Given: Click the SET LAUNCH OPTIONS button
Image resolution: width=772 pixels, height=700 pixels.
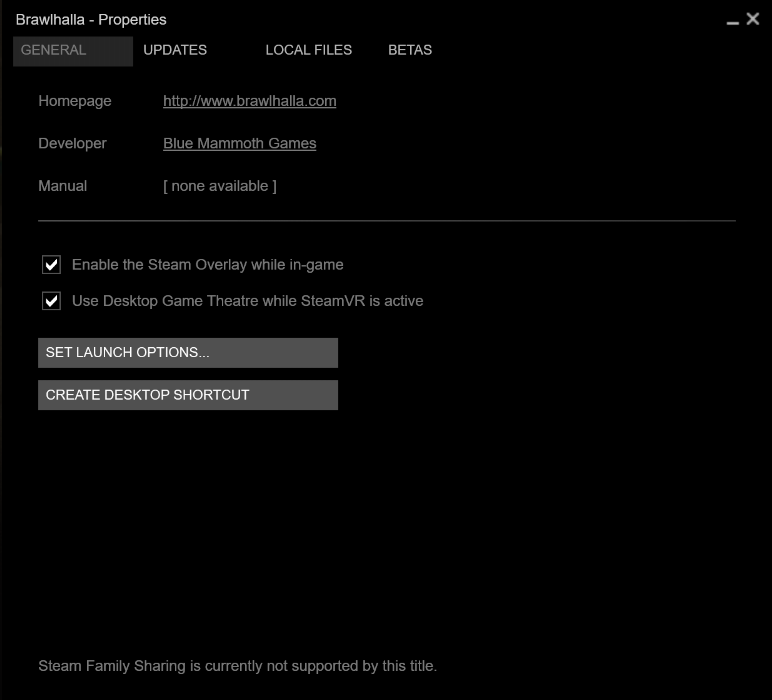Looking at the screenshot, I should (188, 352).
